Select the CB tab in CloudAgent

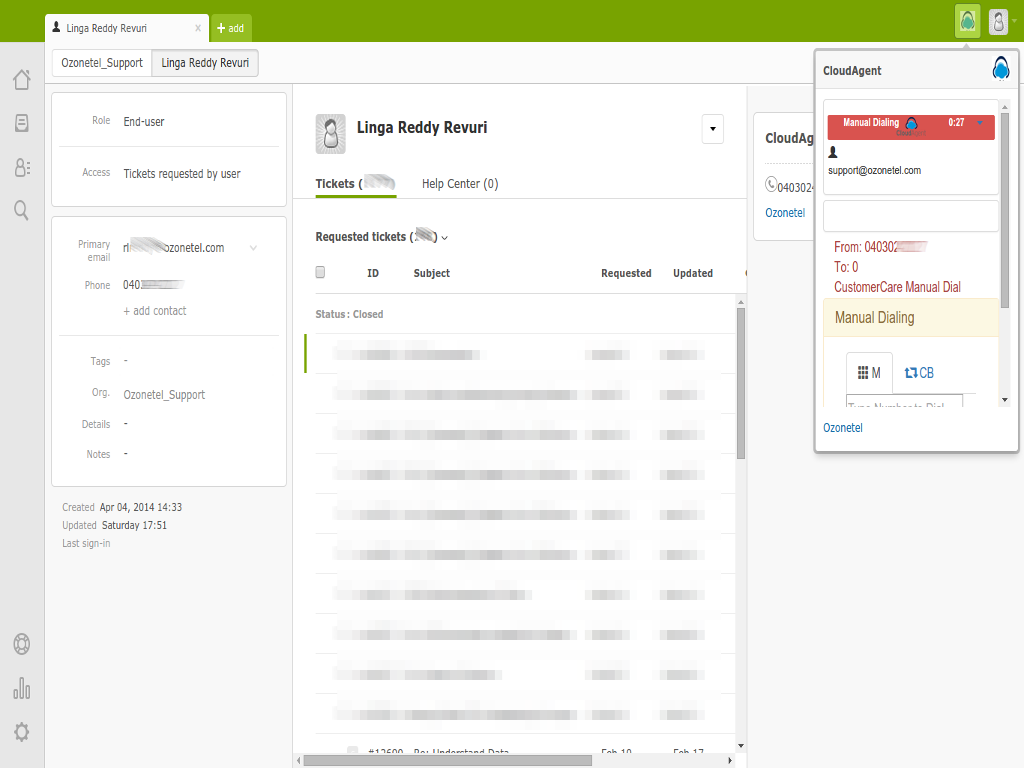[919, 373]
